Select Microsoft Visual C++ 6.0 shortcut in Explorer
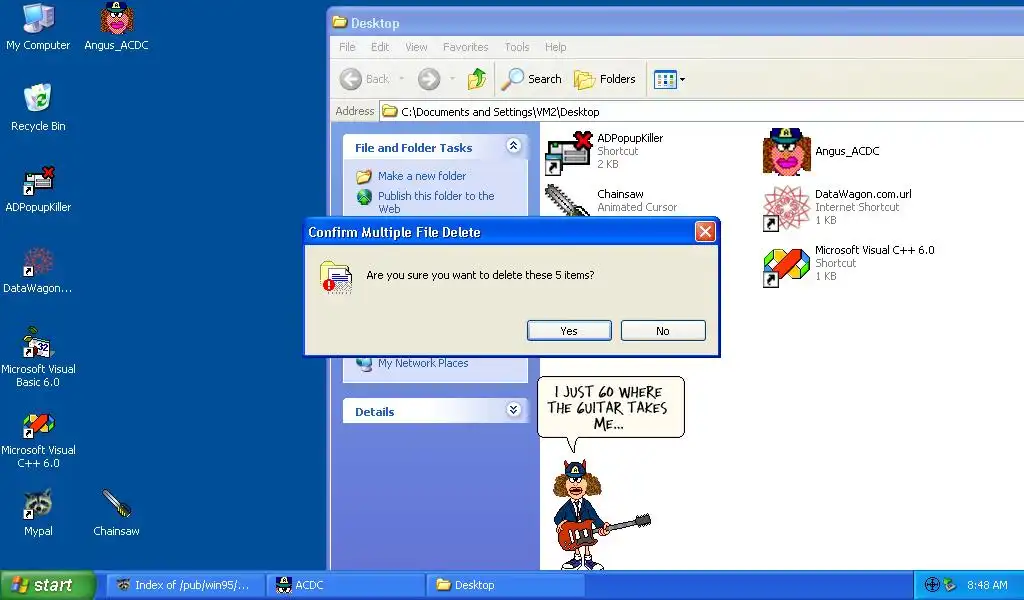The width and height of the screenshot is (1024, 600). click(x=848, y=264)
